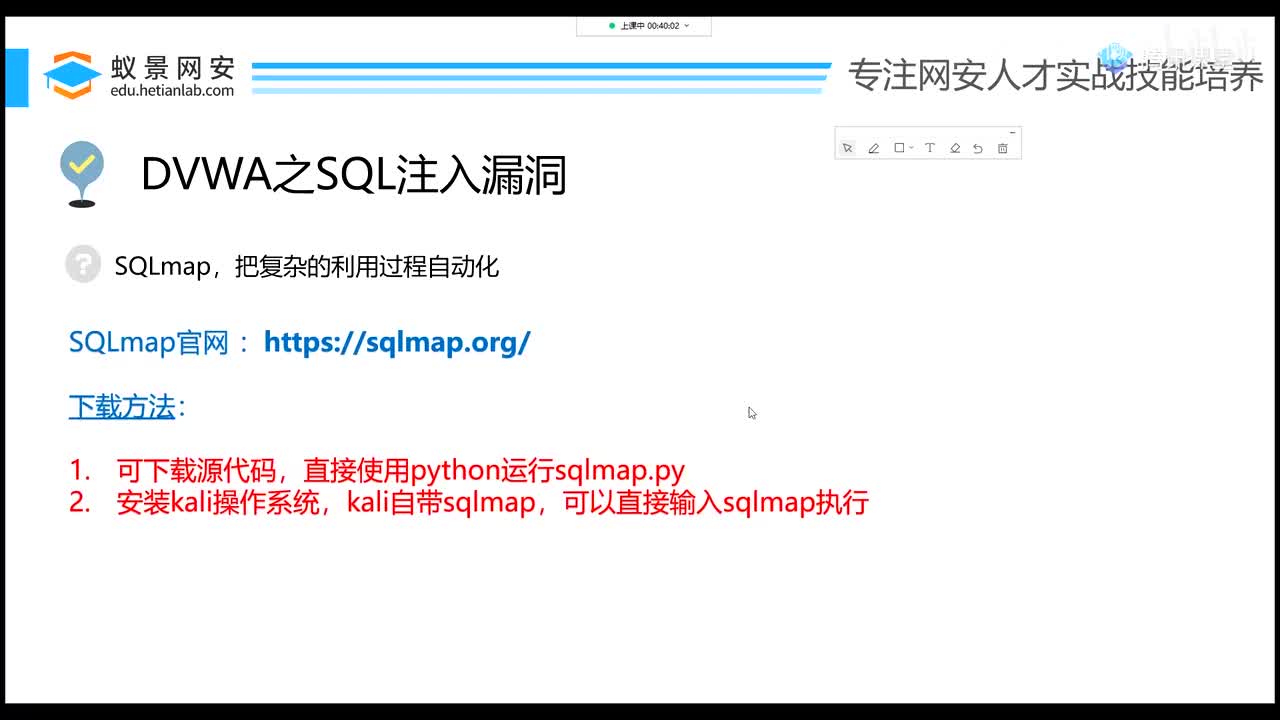The image size is (1280, 720).
Task: Minimize the annotation toolbar
Action: point(1012,132)
